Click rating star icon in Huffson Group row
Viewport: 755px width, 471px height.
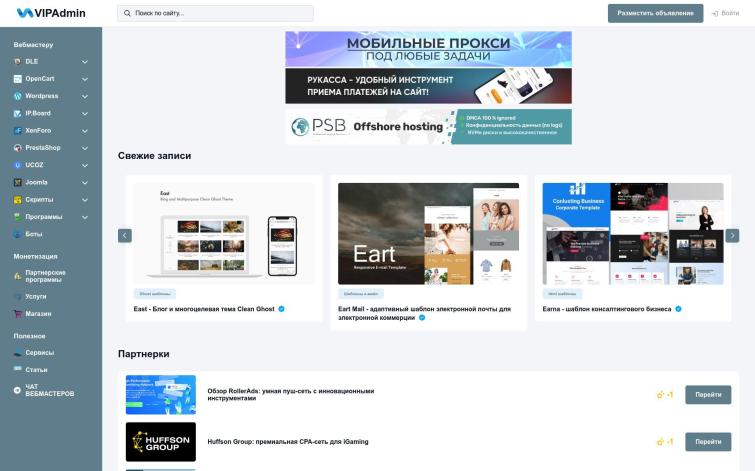click(660, 442)
